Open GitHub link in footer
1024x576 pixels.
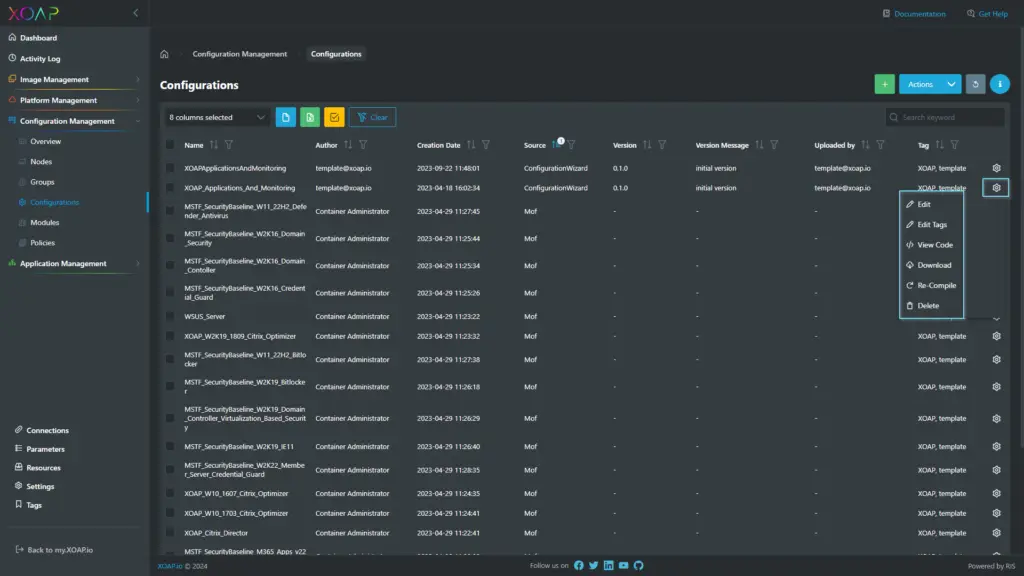638,566
